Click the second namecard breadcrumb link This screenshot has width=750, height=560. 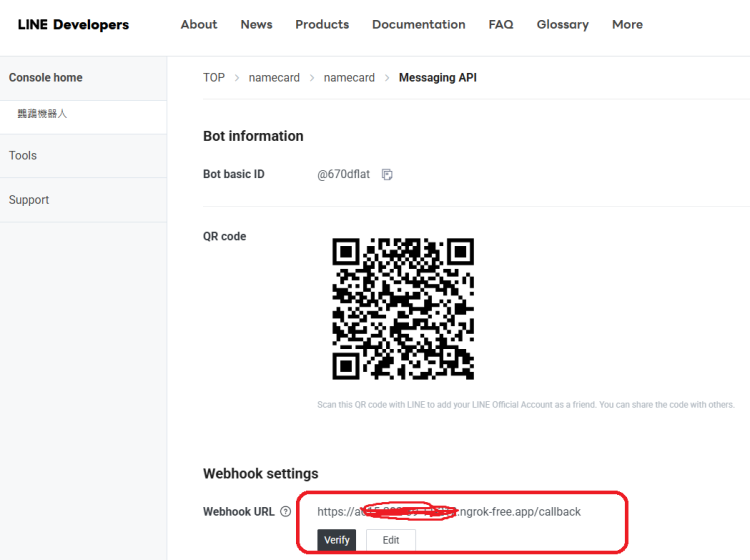[349, 78]
